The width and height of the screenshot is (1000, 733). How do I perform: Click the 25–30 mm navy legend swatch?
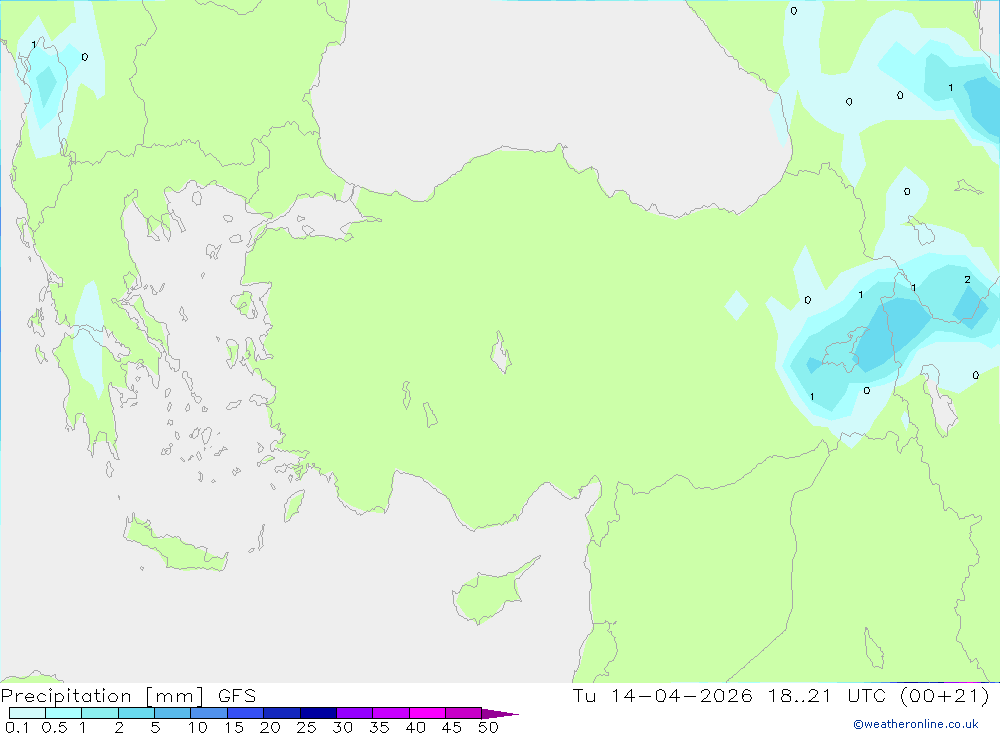(318, 713)
